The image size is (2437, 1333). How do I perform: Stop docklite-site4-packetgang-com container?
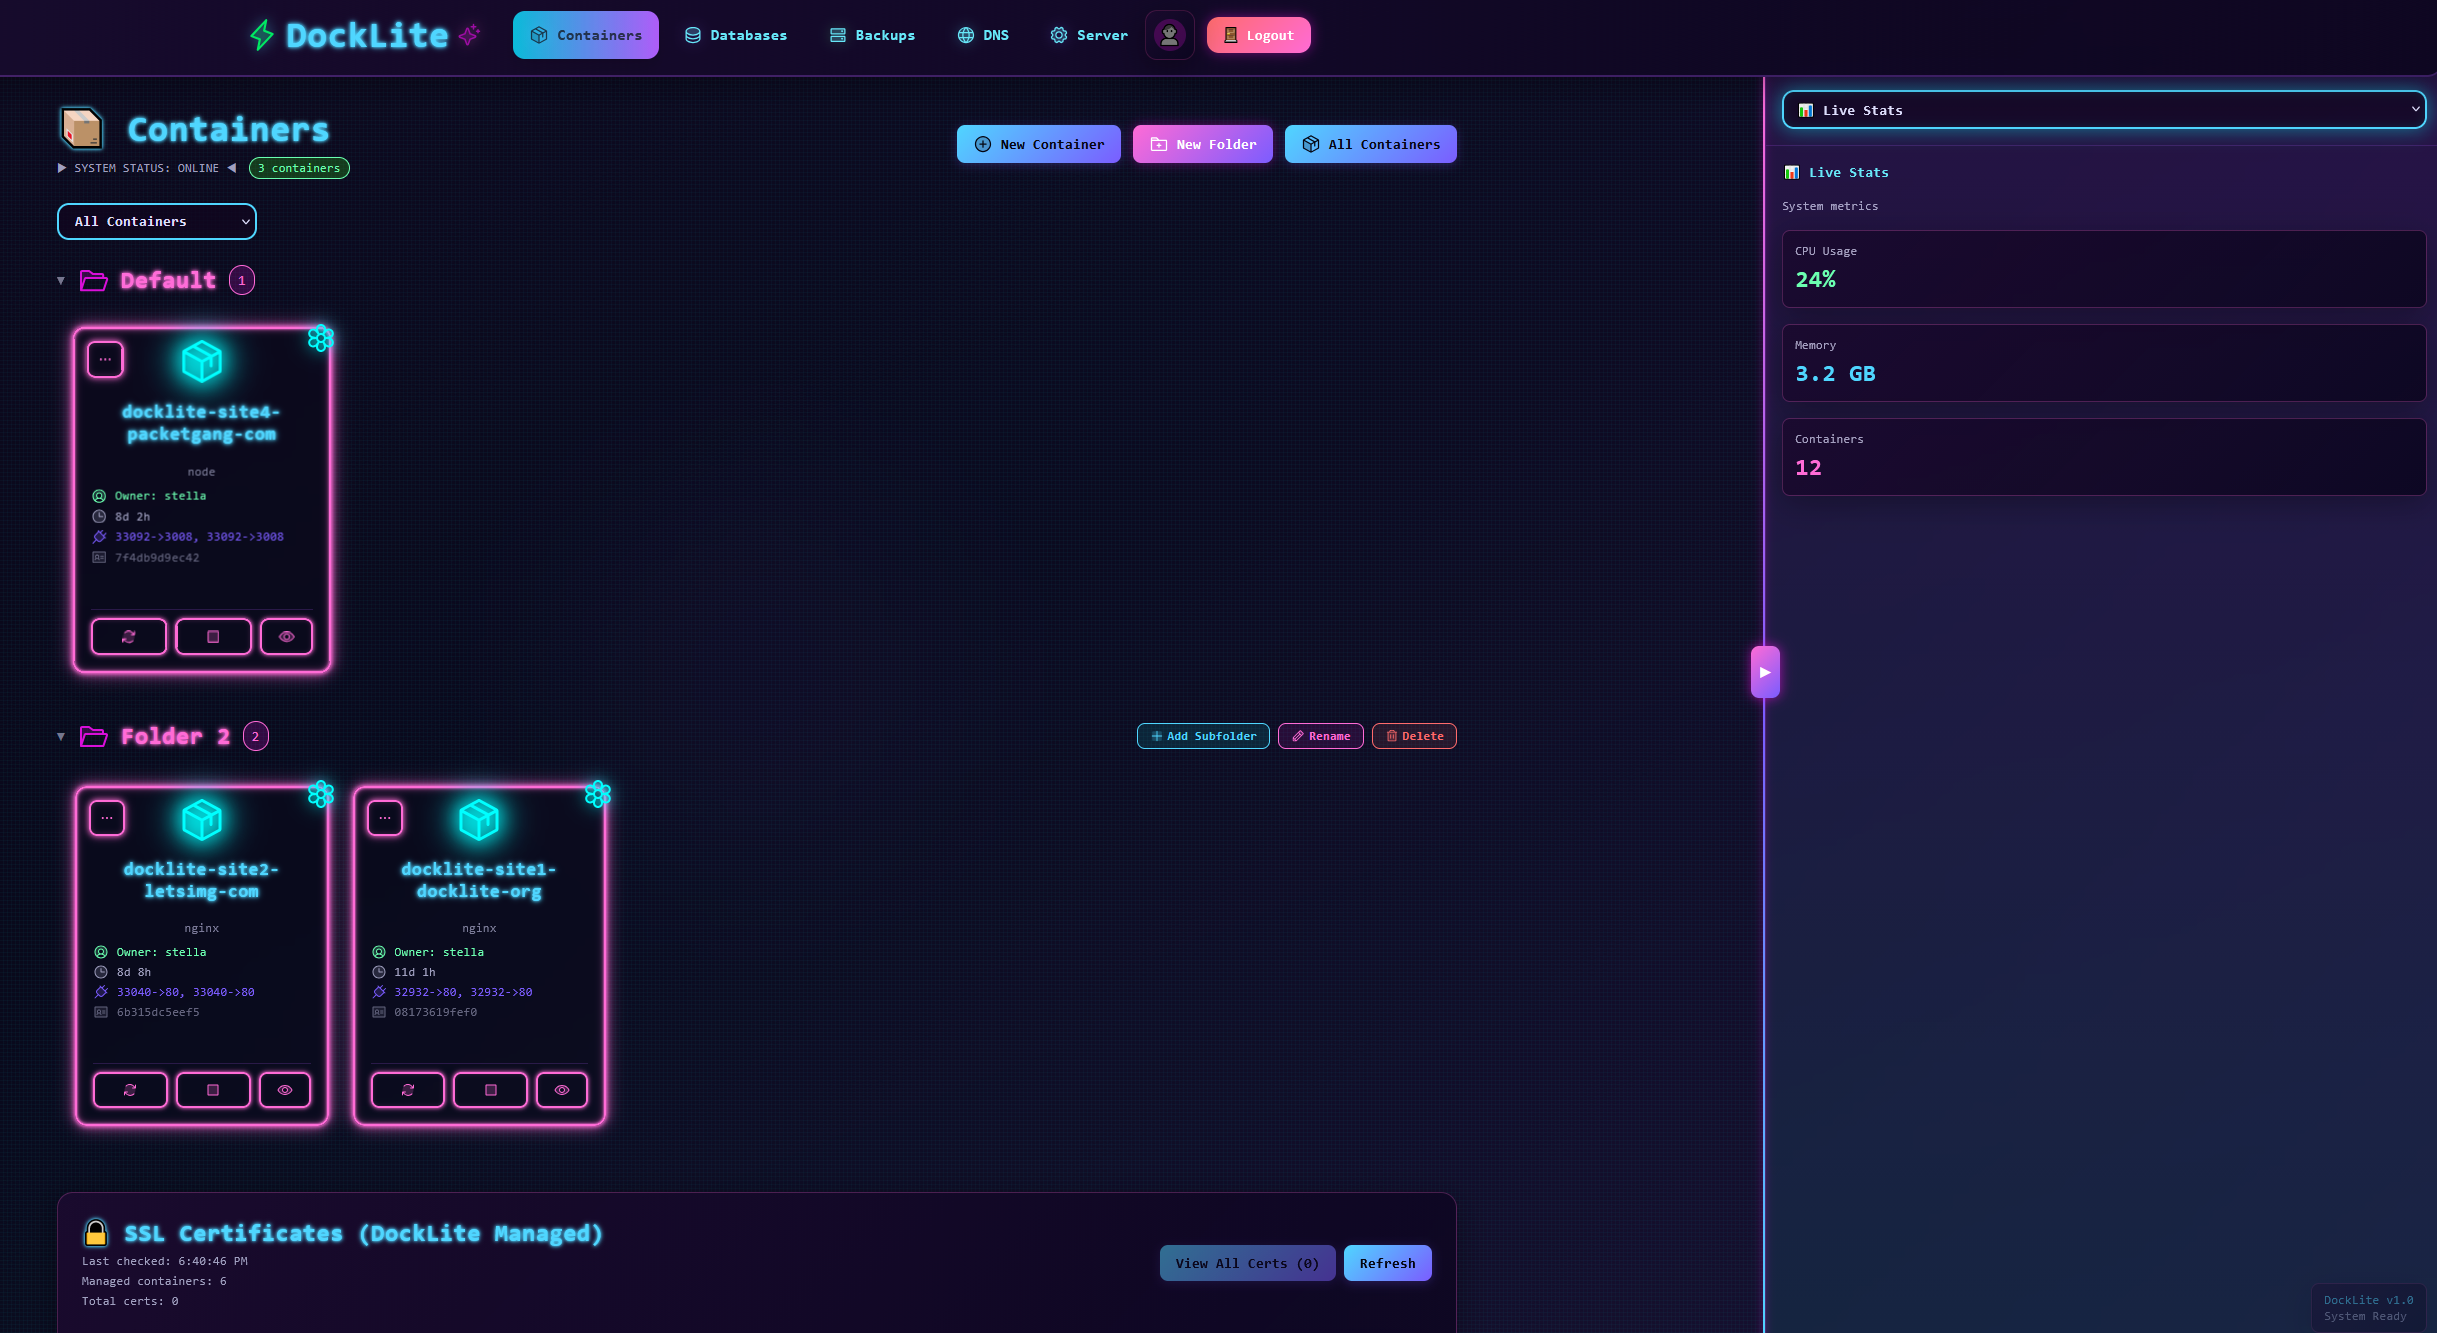tap(213, 636)
